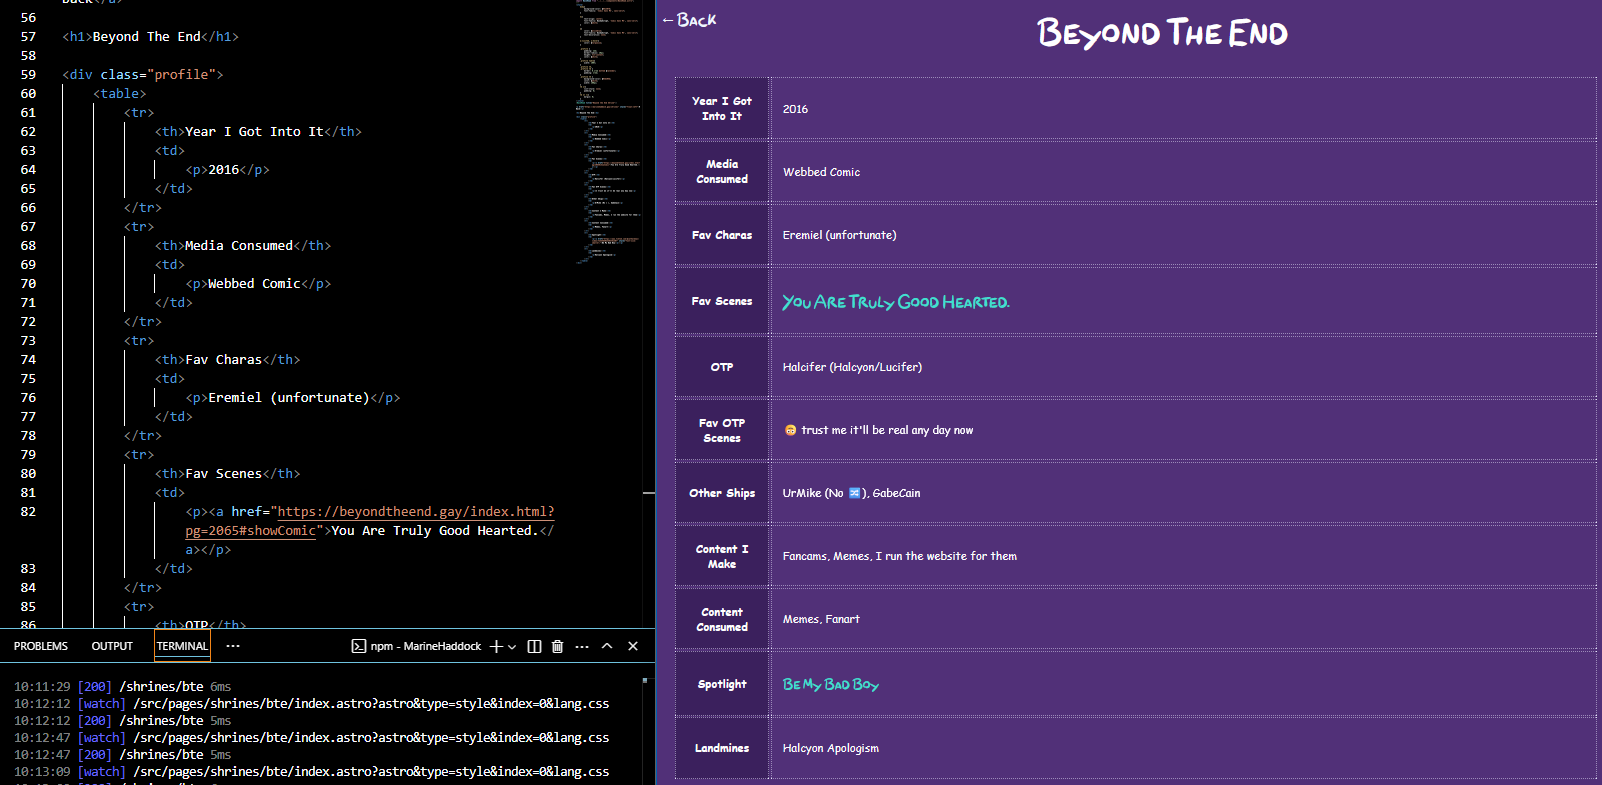1602x785 pixels.
Task: Click the code minimap overview
Action: pyautogui.click(x=608, y=130)
